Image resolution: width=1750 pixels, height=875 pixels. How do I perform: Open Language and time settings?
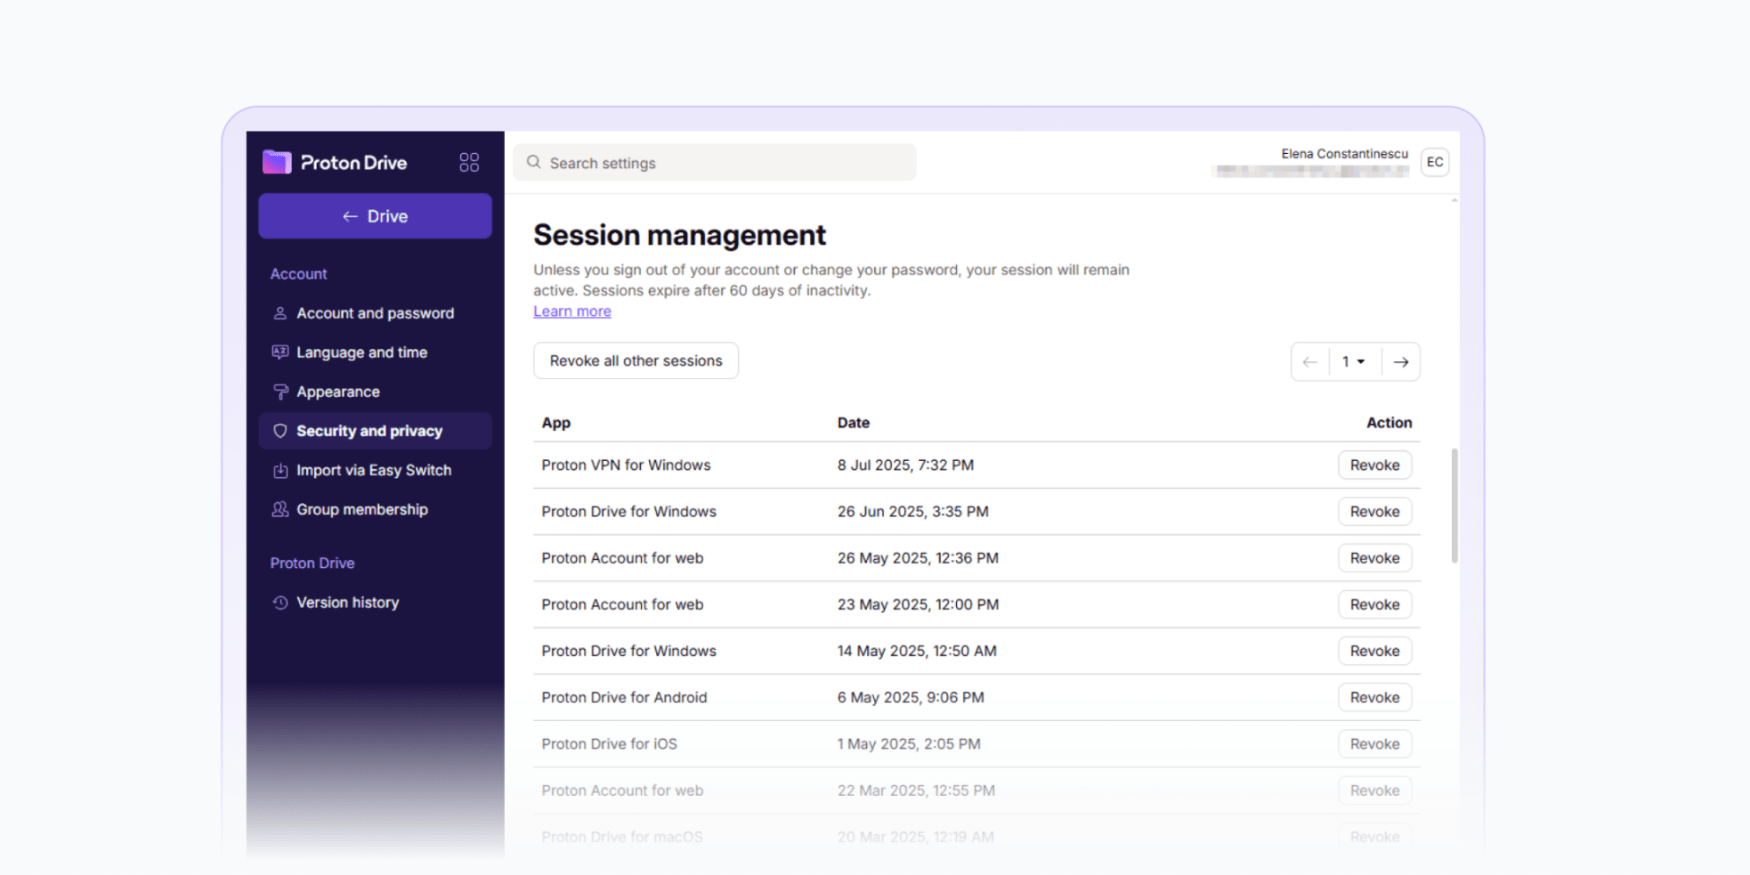[x=375, y=352]
